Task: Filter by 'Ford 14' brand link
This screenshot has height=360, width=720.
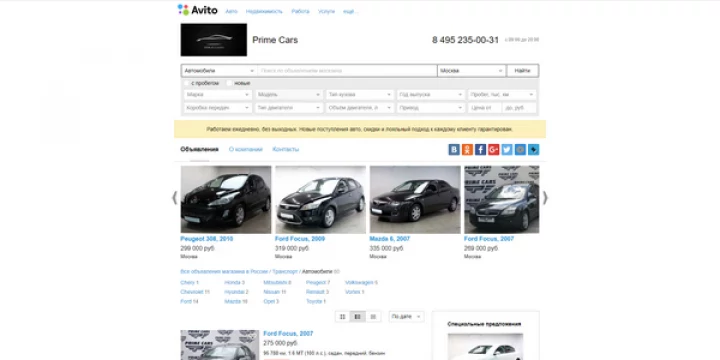Action: pyautogui.click(x=190, y=302)
